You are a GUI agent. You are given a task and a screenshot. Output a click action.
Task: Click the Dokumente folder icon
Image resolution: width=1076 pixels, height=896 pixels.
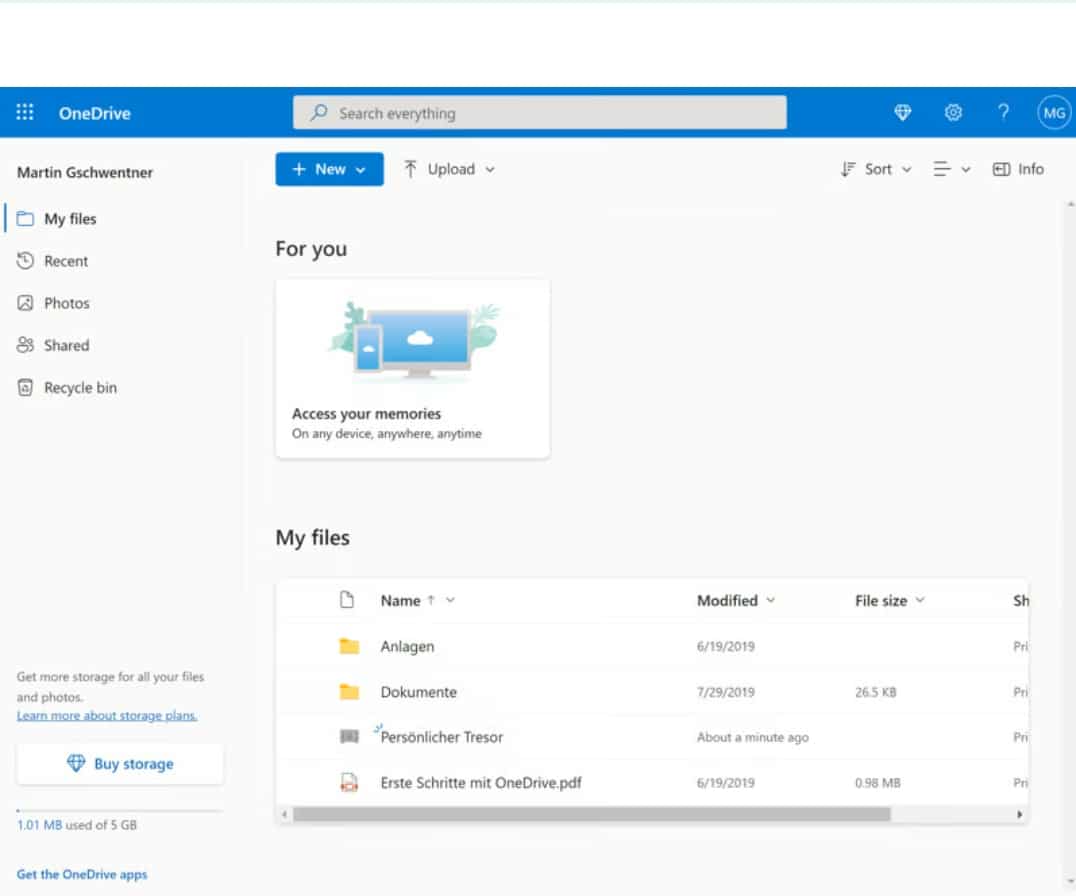tap(349, 692)
